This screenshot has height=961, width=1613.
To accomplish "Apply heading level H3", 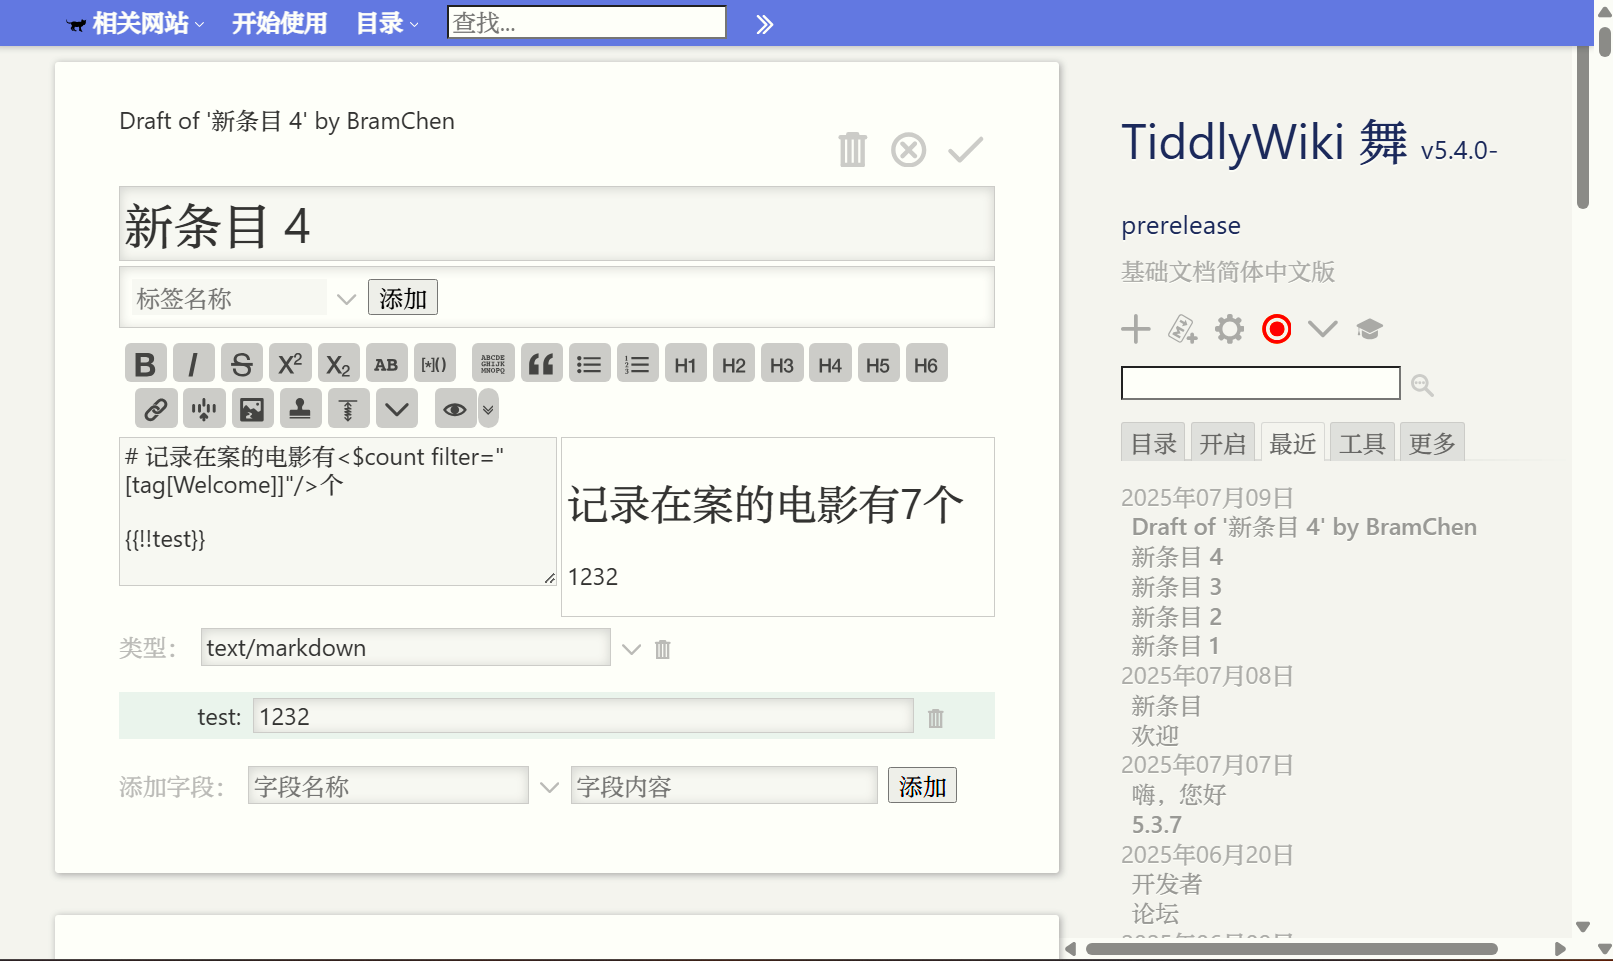I will tap(781, 364).
